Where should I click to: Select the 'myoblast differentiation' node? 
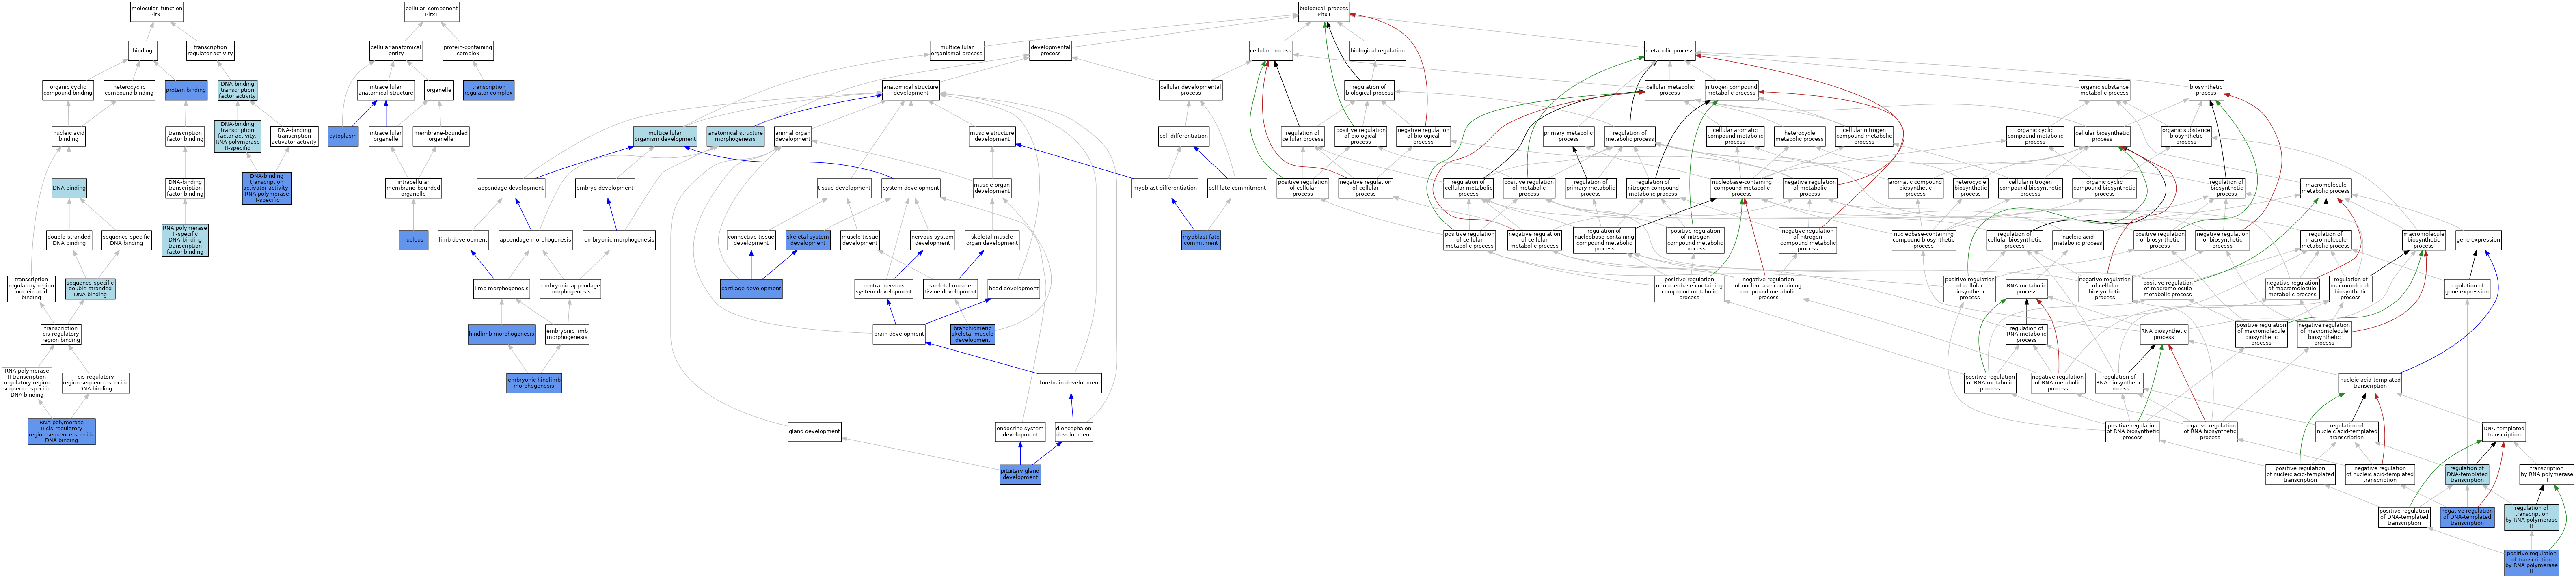tap(1165, 188)
